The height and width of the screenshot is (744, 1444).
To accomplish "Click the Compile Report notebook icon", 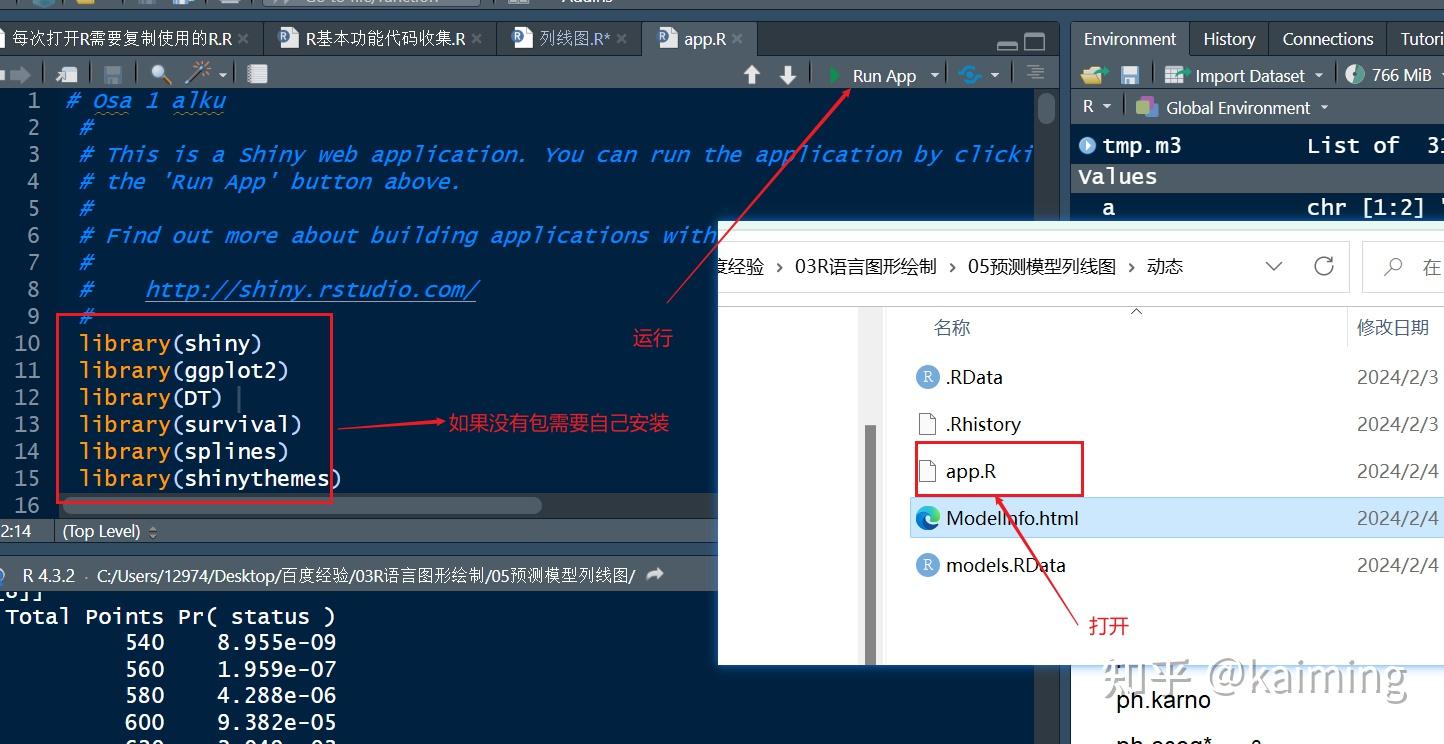I will 257,74.
